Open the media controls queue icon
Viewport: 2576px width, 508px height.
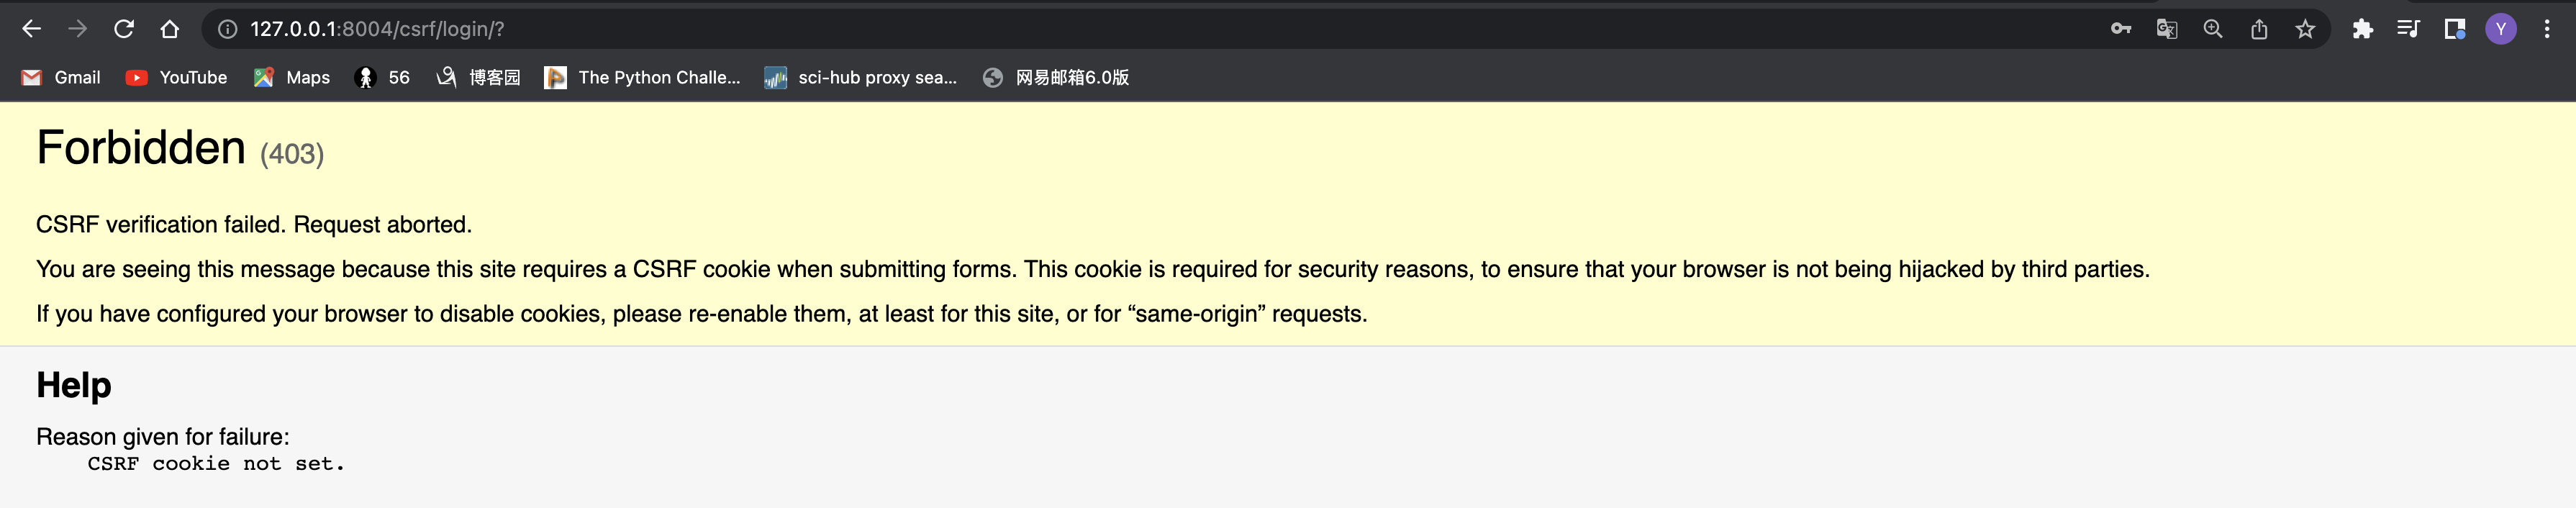coord(2408,29)
